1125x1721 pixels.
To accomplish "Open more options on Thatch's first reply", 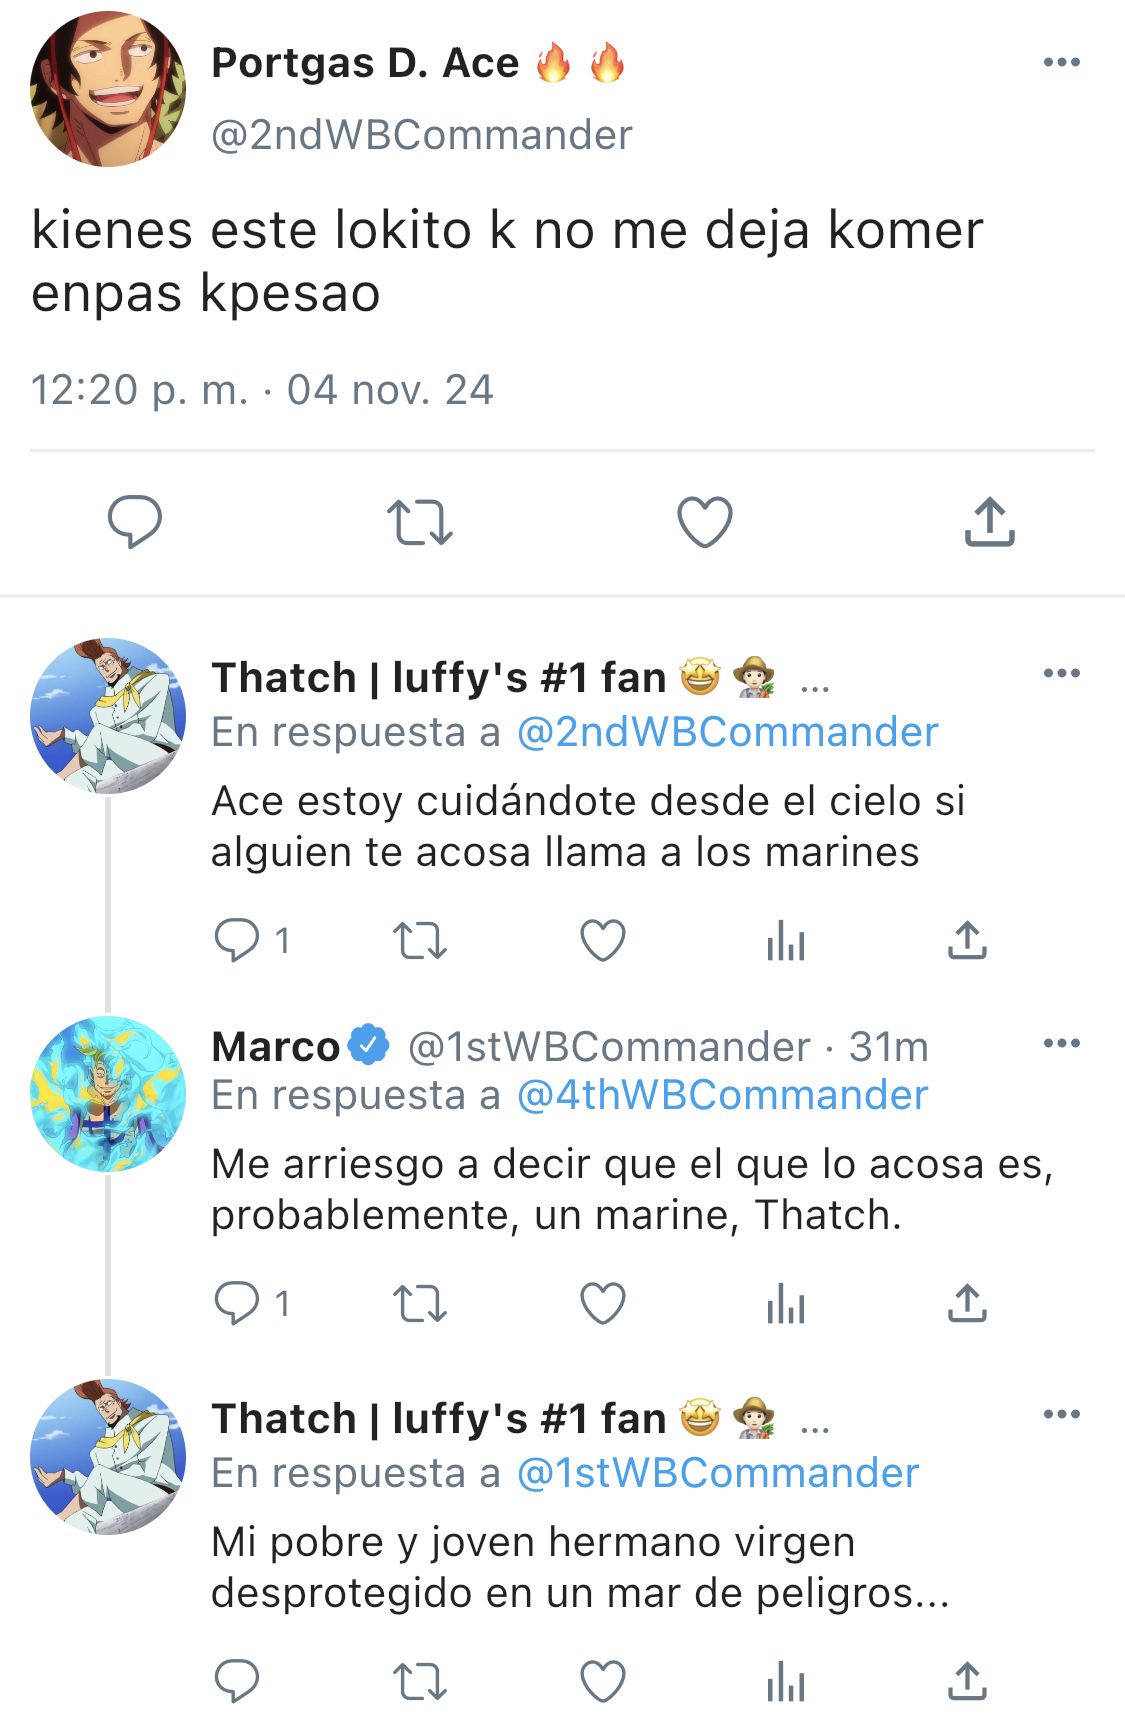I will click(x=1061, y=673).
